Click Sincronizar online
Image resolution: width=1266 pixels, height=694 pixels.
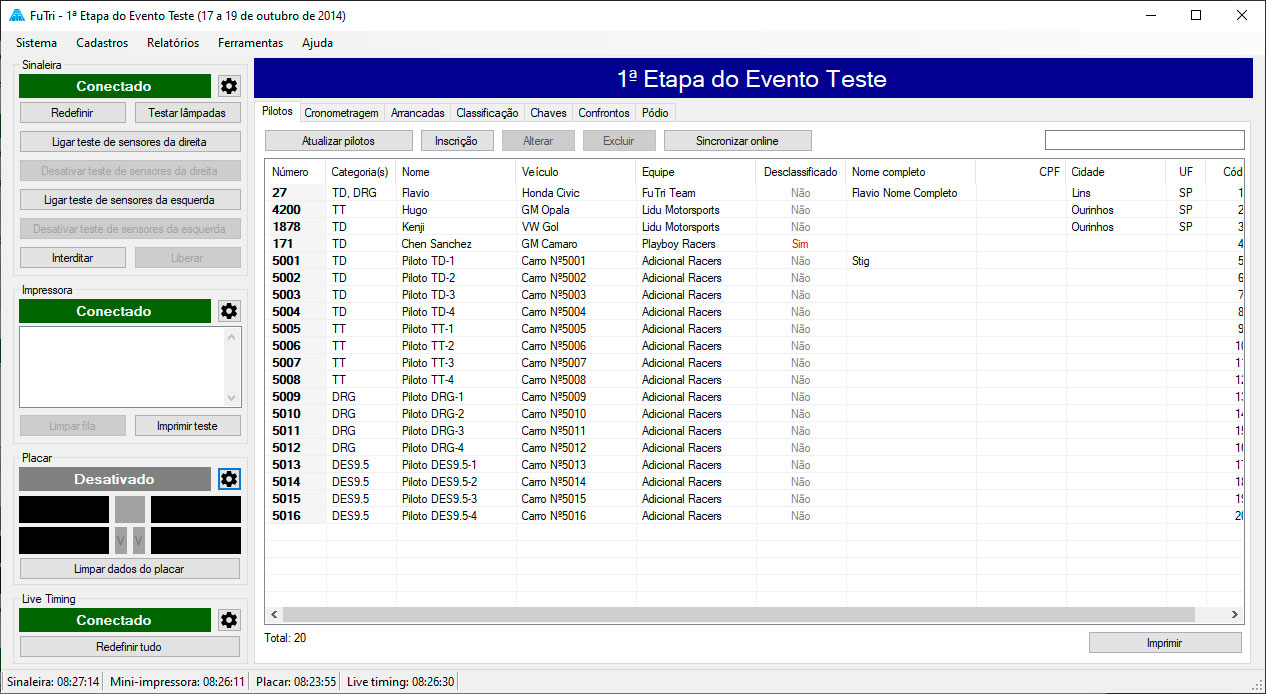pyautogui.click(x=737, y=140)
